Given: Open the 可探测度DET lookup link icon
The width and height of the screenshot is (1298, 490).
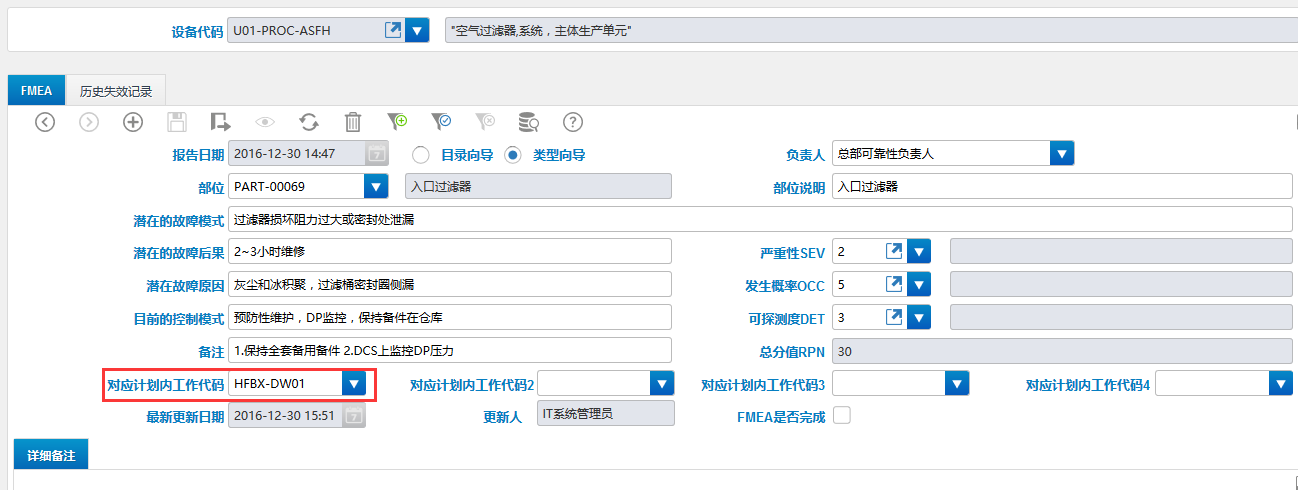Looking at the screenshot, I should (895, 317).
